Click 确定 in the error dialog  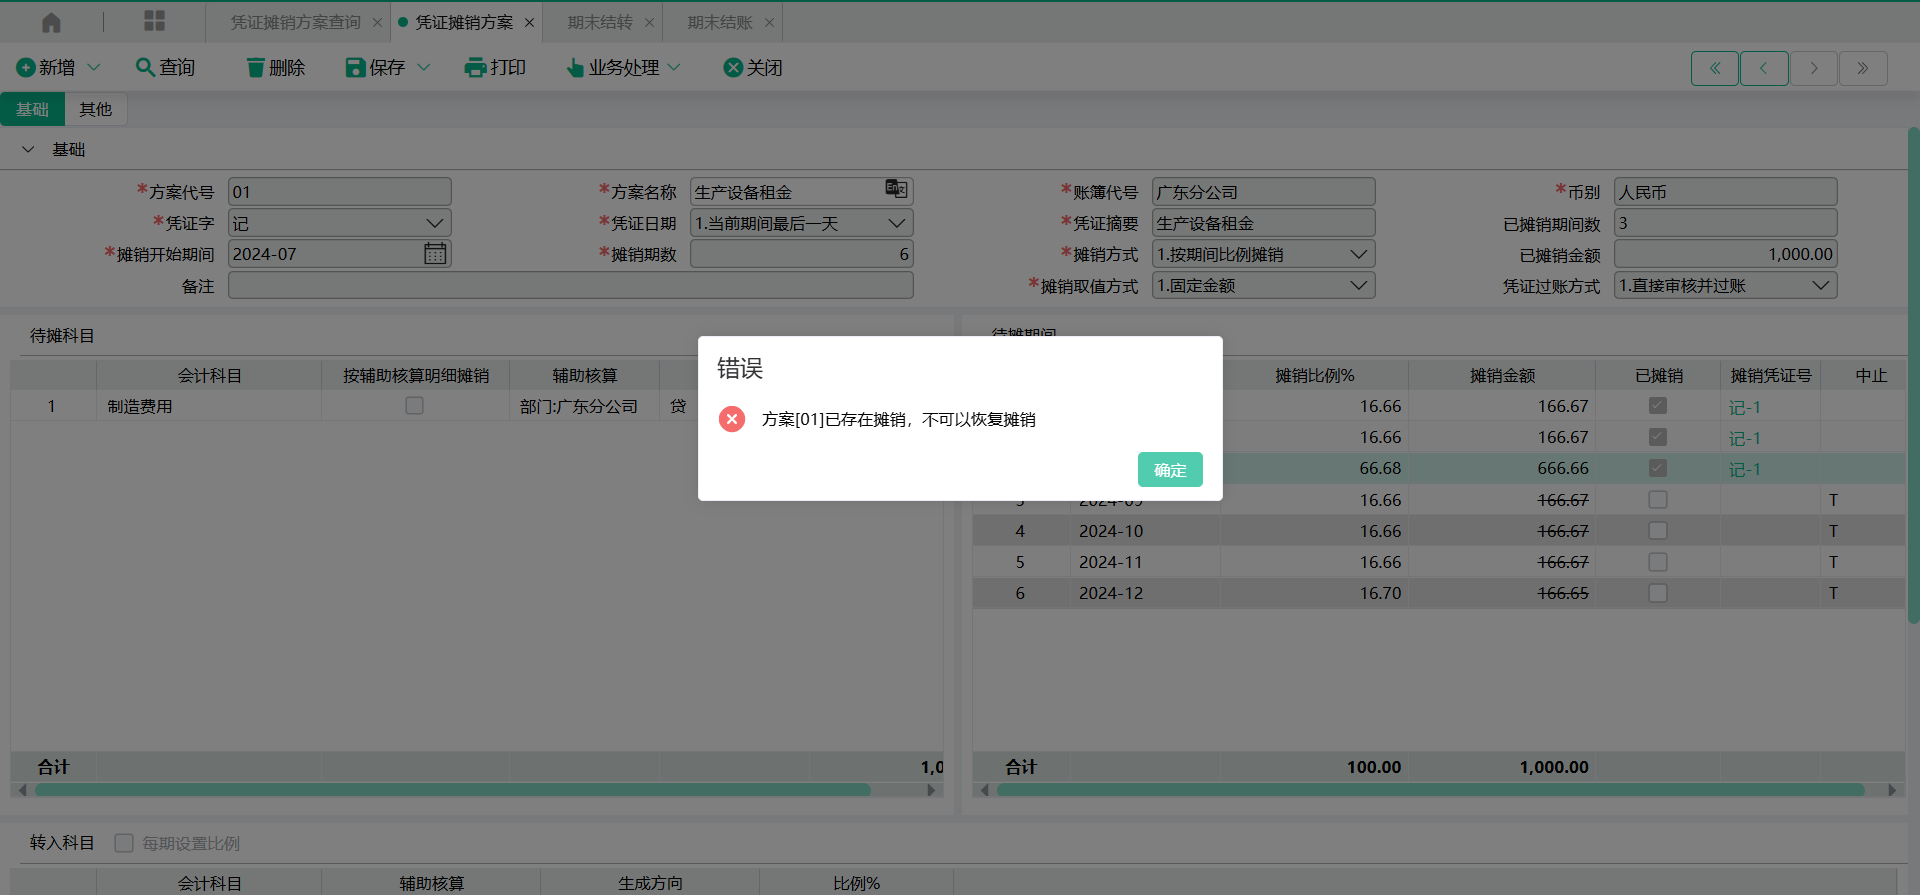[1170, 469]
